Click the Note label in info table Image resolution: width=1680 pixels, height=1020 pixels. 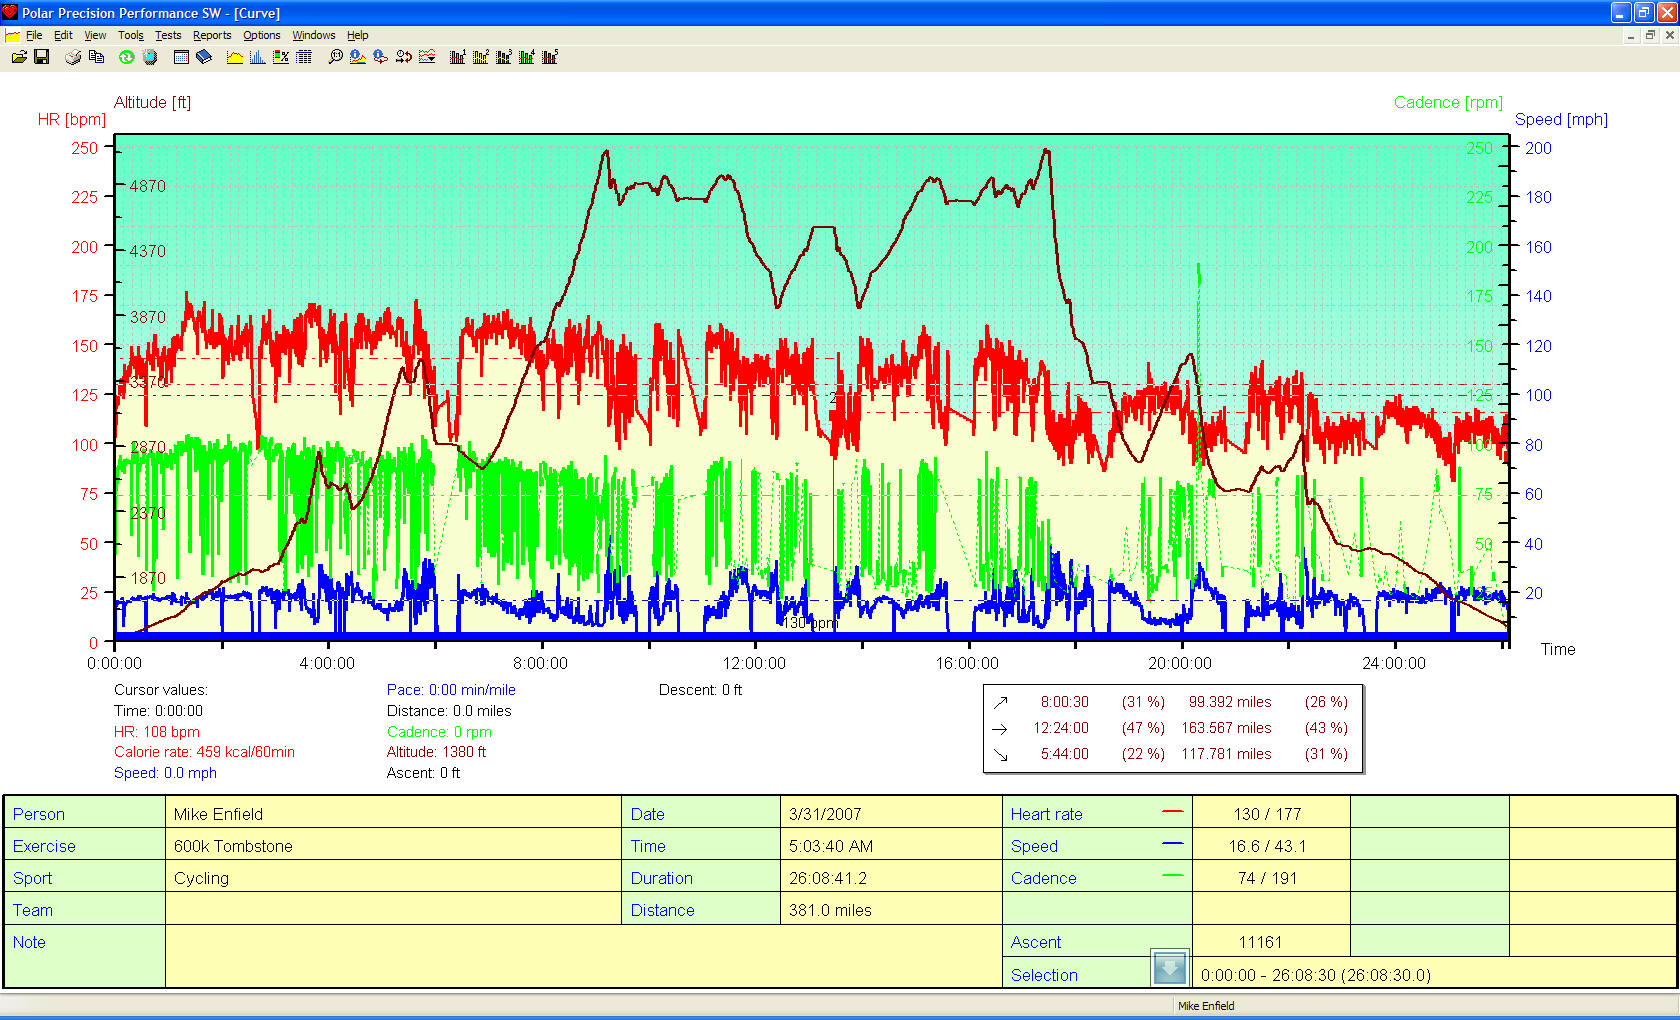[x=29, y=942]
